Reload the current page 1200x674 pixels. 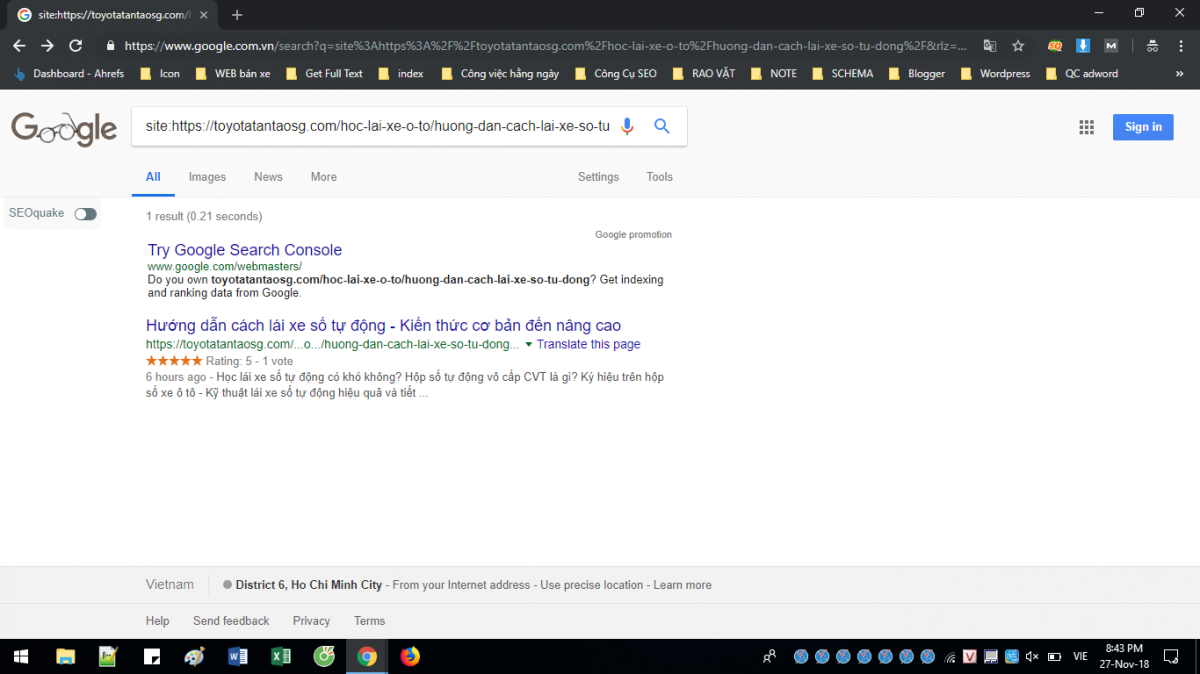click(x=75, y=46)
